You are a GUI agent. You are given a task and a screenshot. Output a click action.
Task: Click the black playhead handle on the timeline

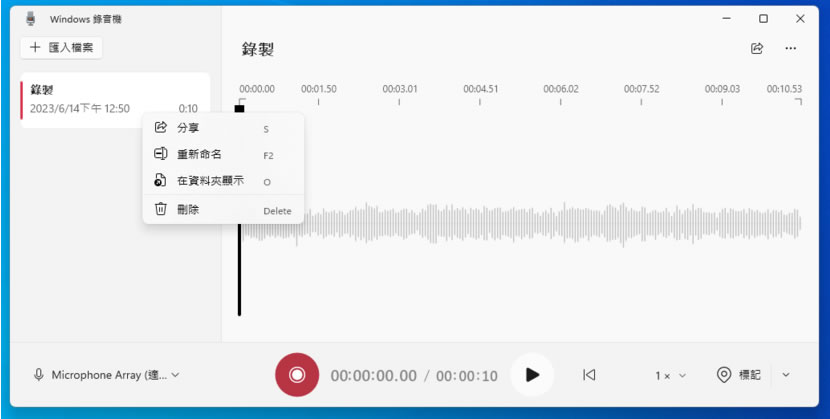click(x=239, y=109)
